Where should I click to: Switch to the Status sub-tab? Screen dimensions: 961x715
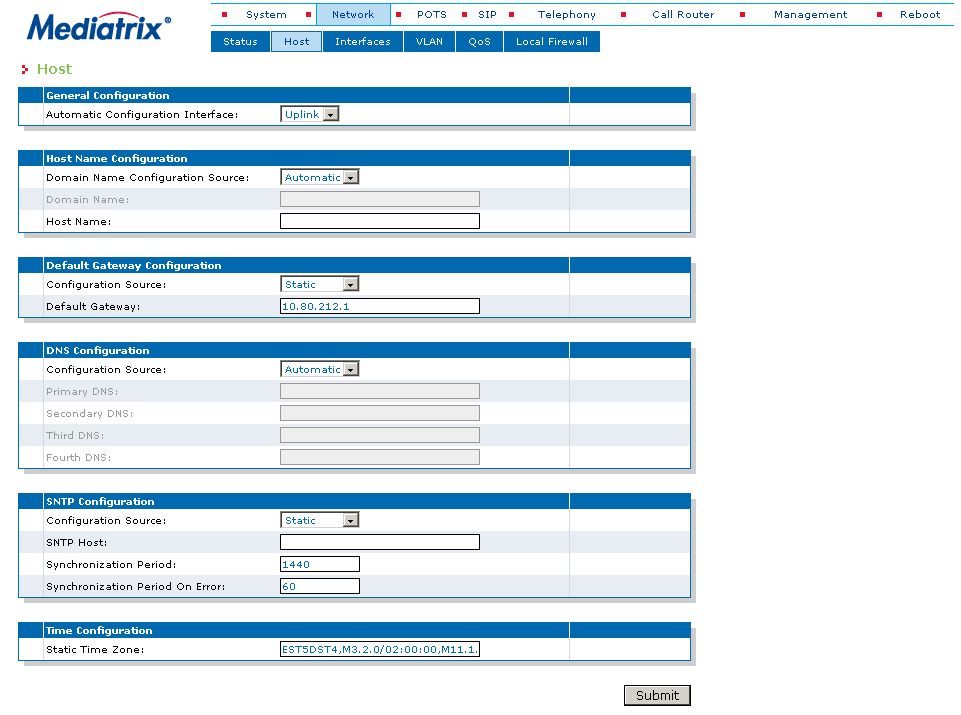240,42
